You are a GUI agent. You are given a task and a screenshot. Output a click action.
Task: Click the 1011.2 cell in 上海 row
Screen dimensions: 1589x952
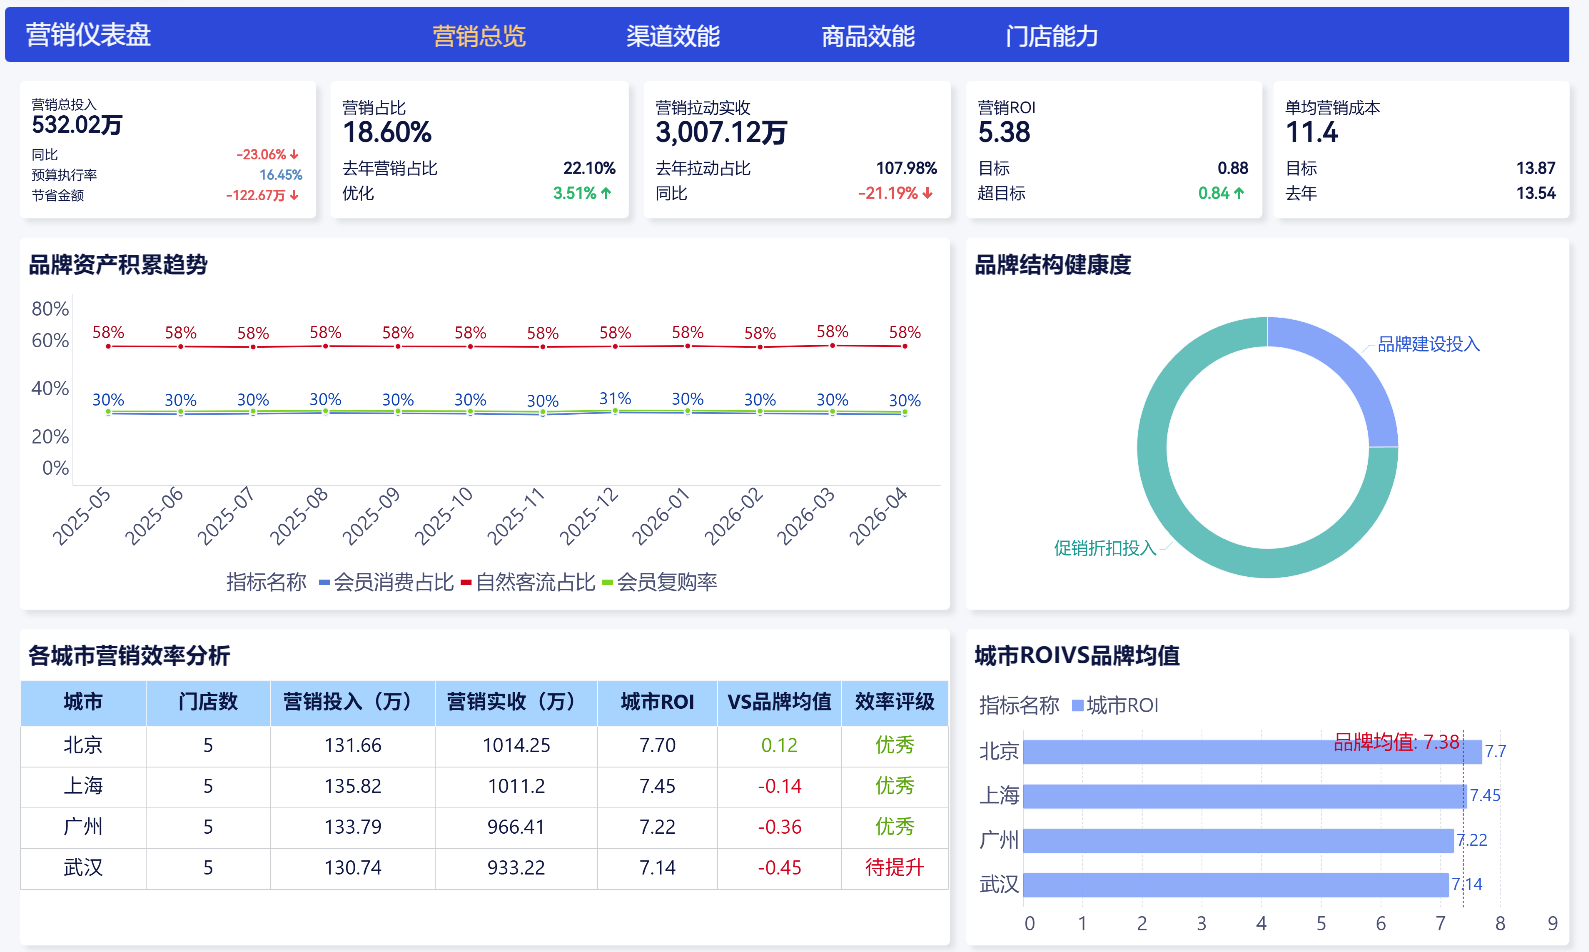pyautogui.click(x=516, y=786)
